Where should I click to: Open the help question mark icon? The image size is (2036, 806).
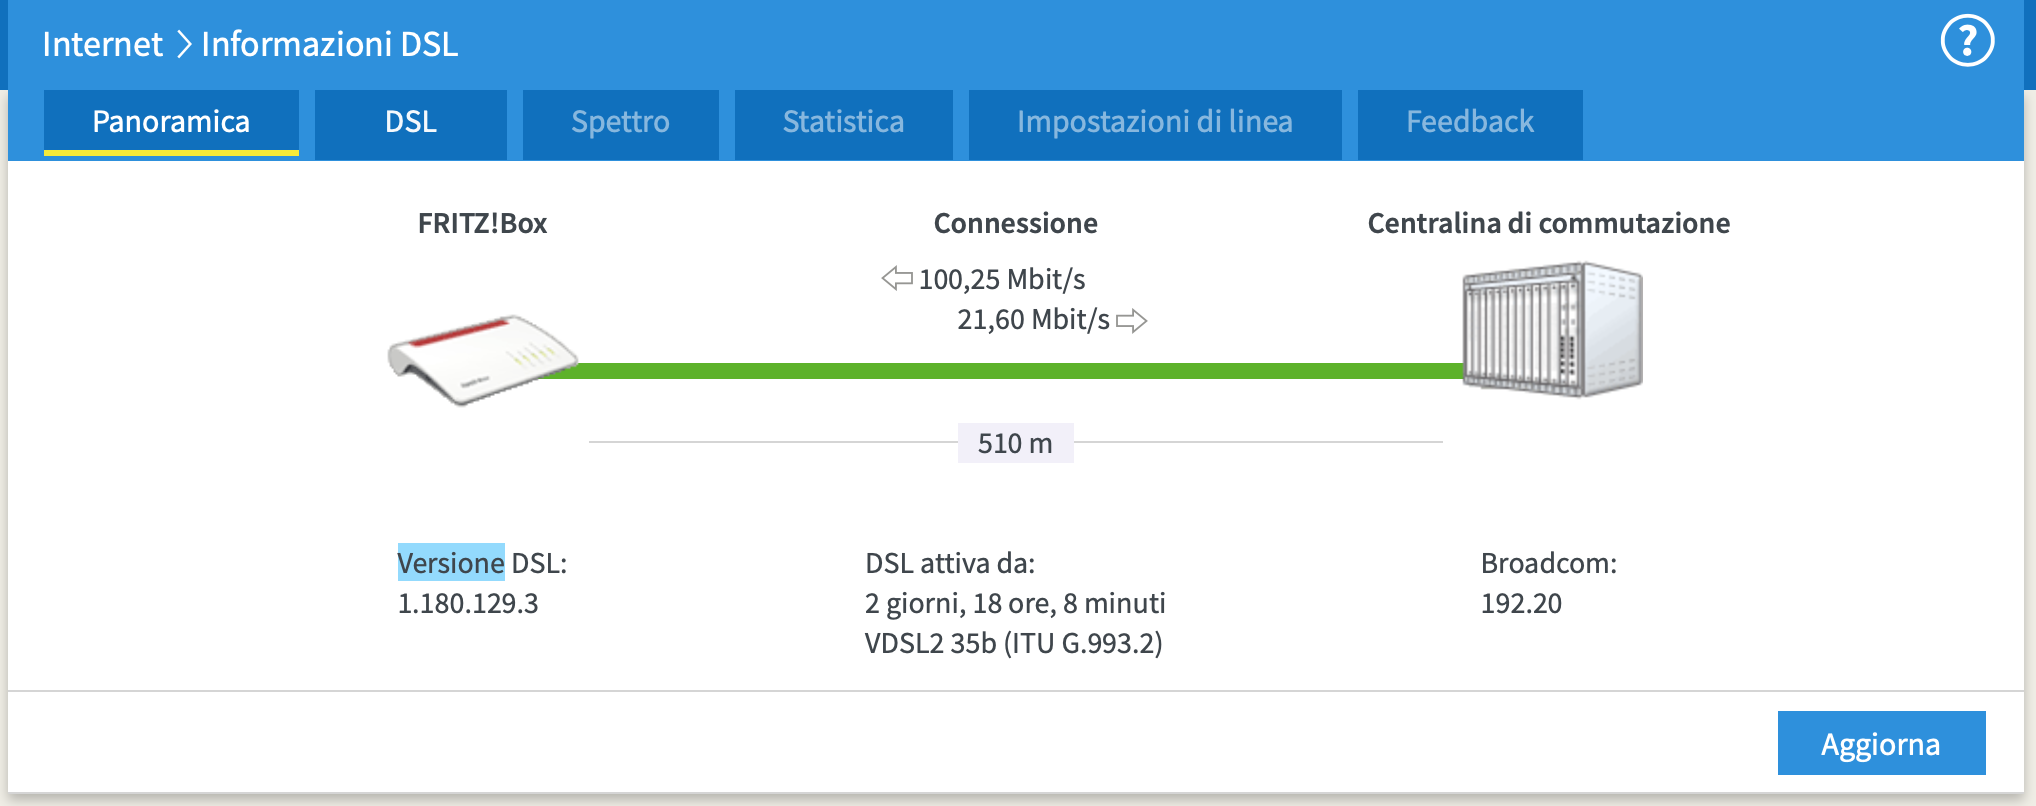[1967, 41]
